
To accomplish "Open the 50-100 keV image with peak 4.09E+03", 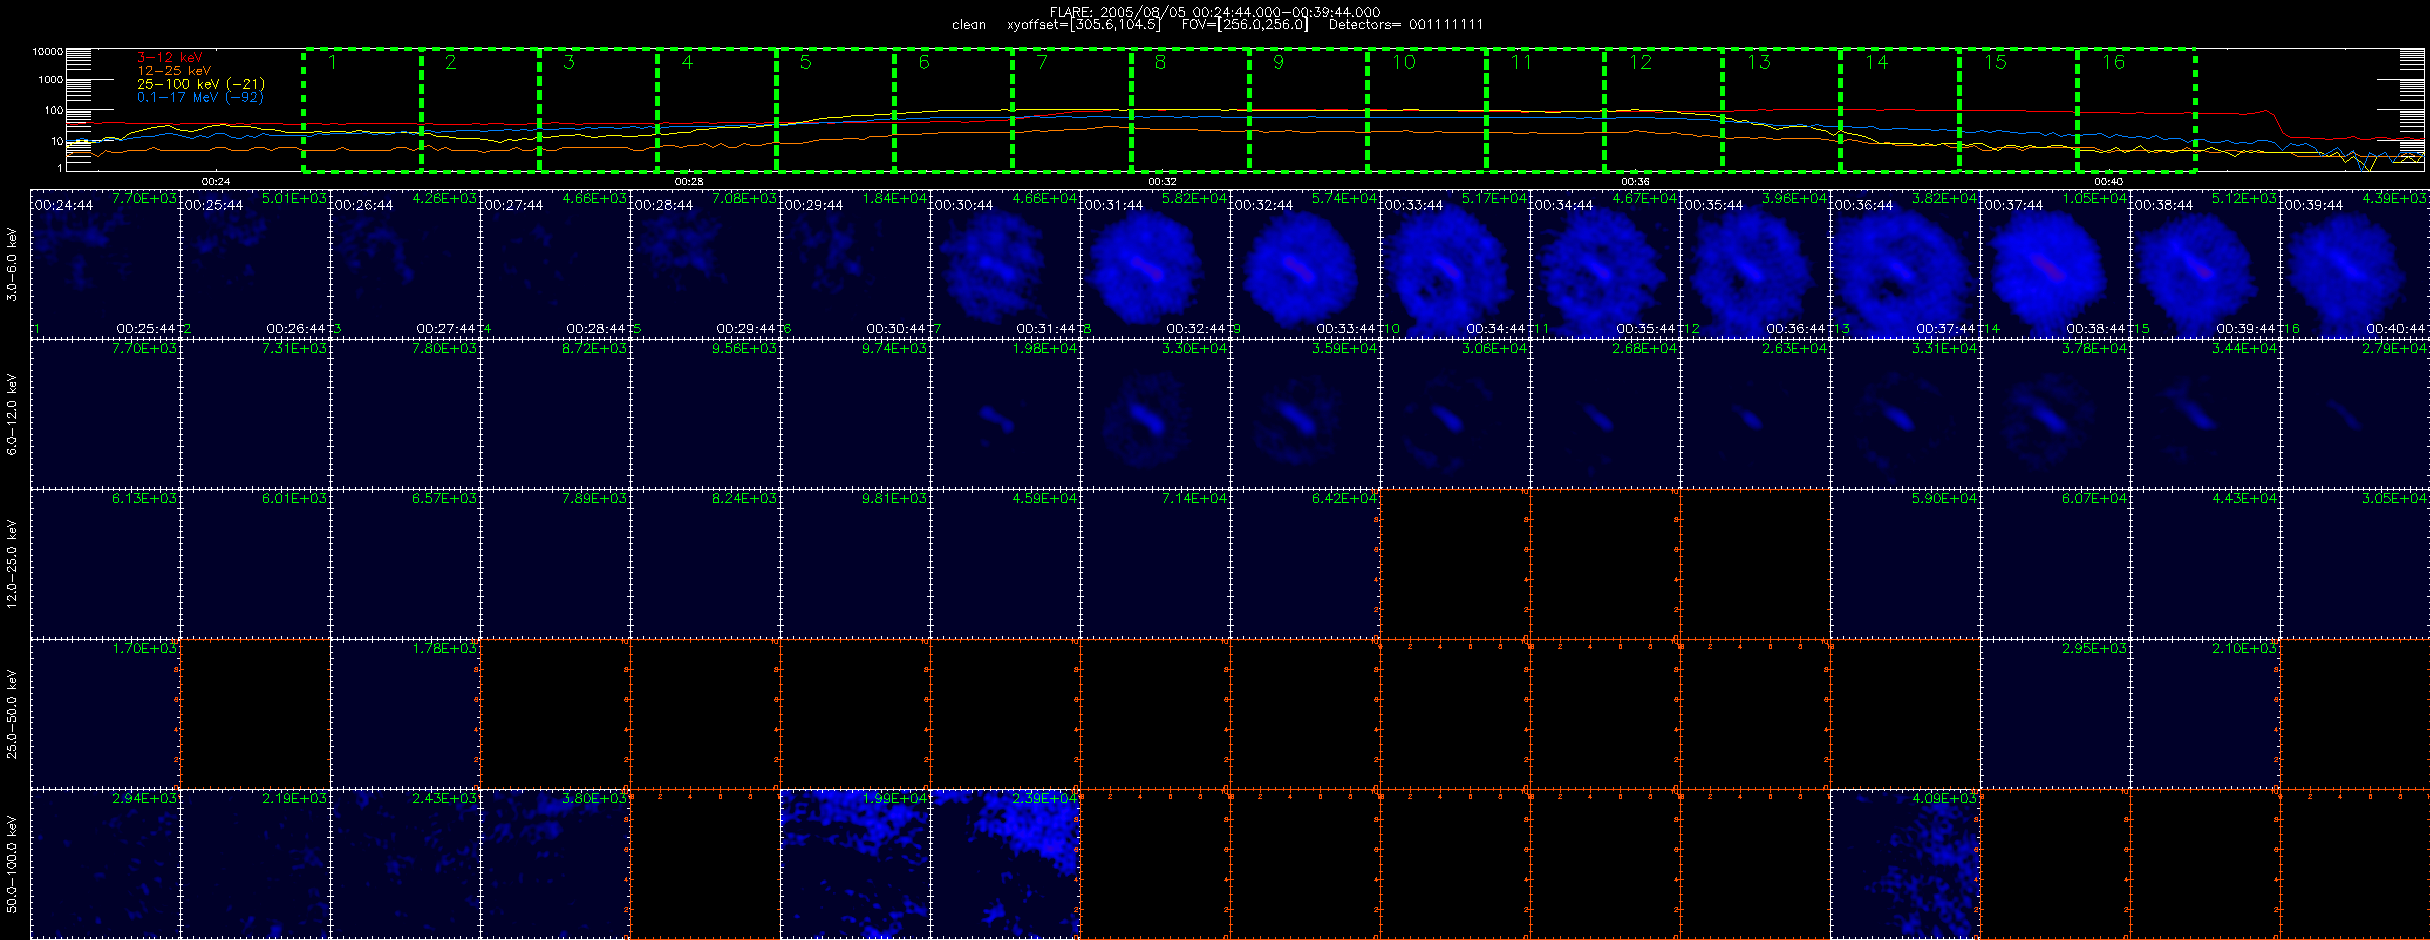I will 1905,864.
